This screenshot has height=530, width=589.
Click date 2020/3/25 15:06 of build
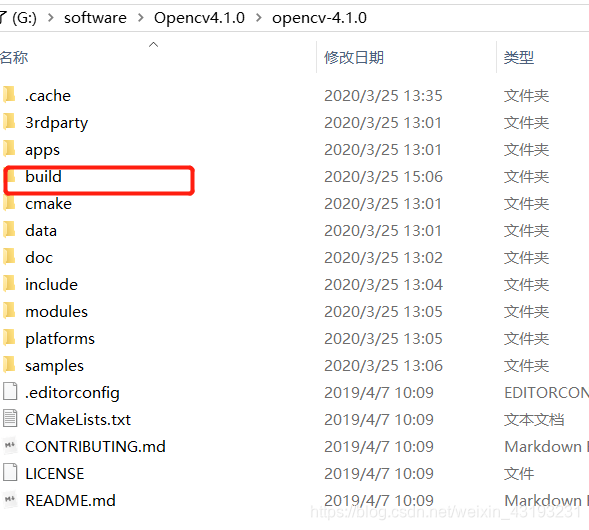[384, 177]
